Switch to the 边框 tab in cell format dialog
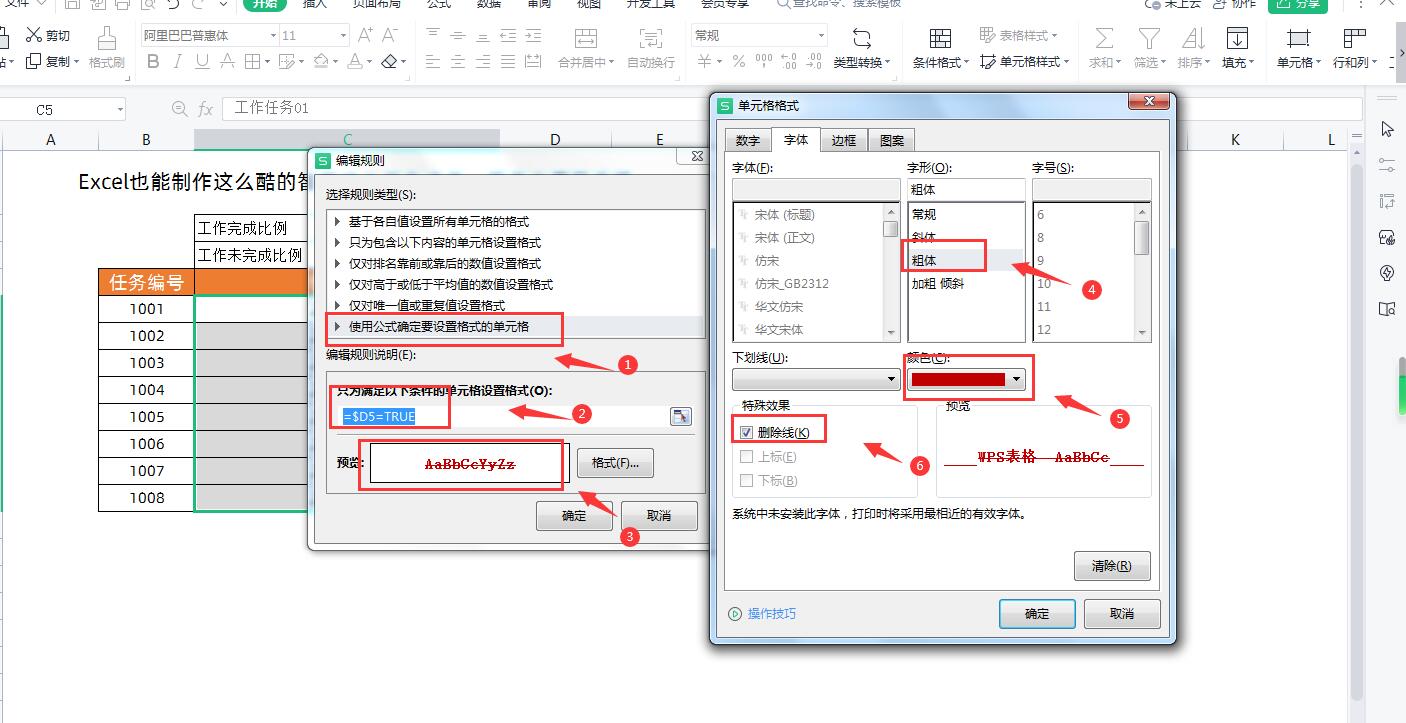Viewport: 1406px width, 723px height. pyautogui.click(x=843, y=140)
